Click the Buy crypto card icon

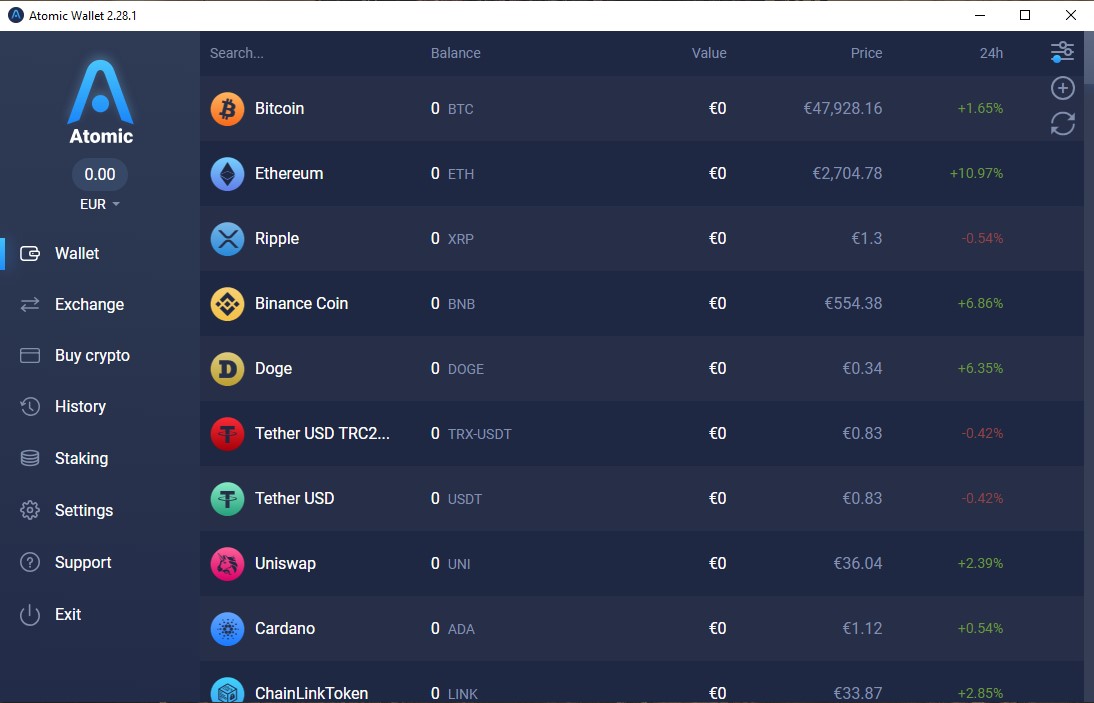[x=30, y=356]
